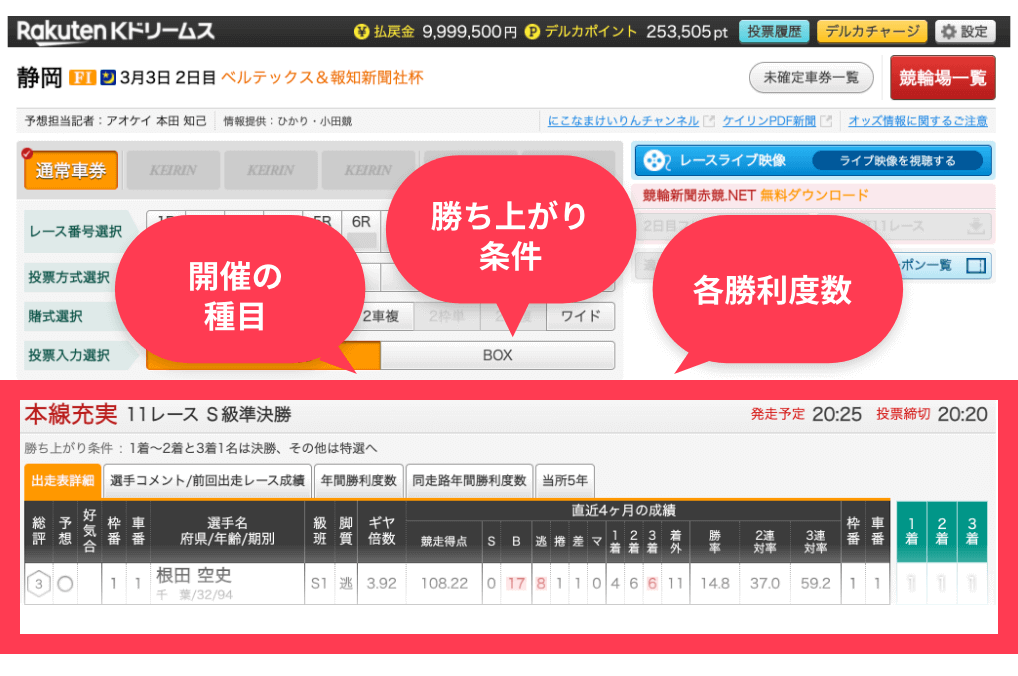Click the デルカチャージ charge button
1018x676 pixels.
pyautogui.click(x=872, y=31)
